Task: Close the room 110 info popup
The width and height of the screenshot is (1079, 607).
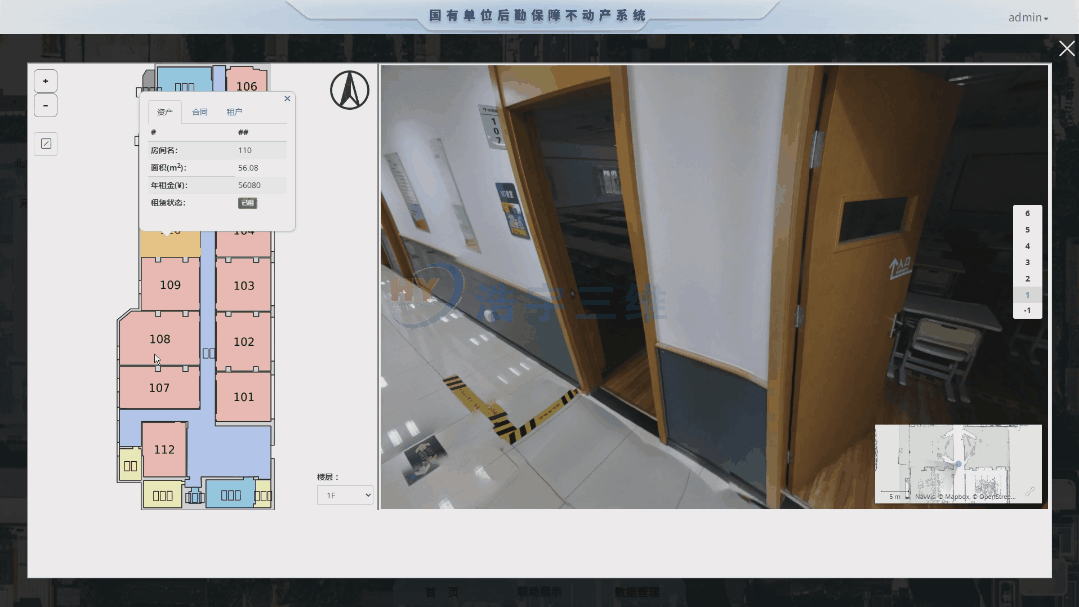Action: (x=287, y=98)
